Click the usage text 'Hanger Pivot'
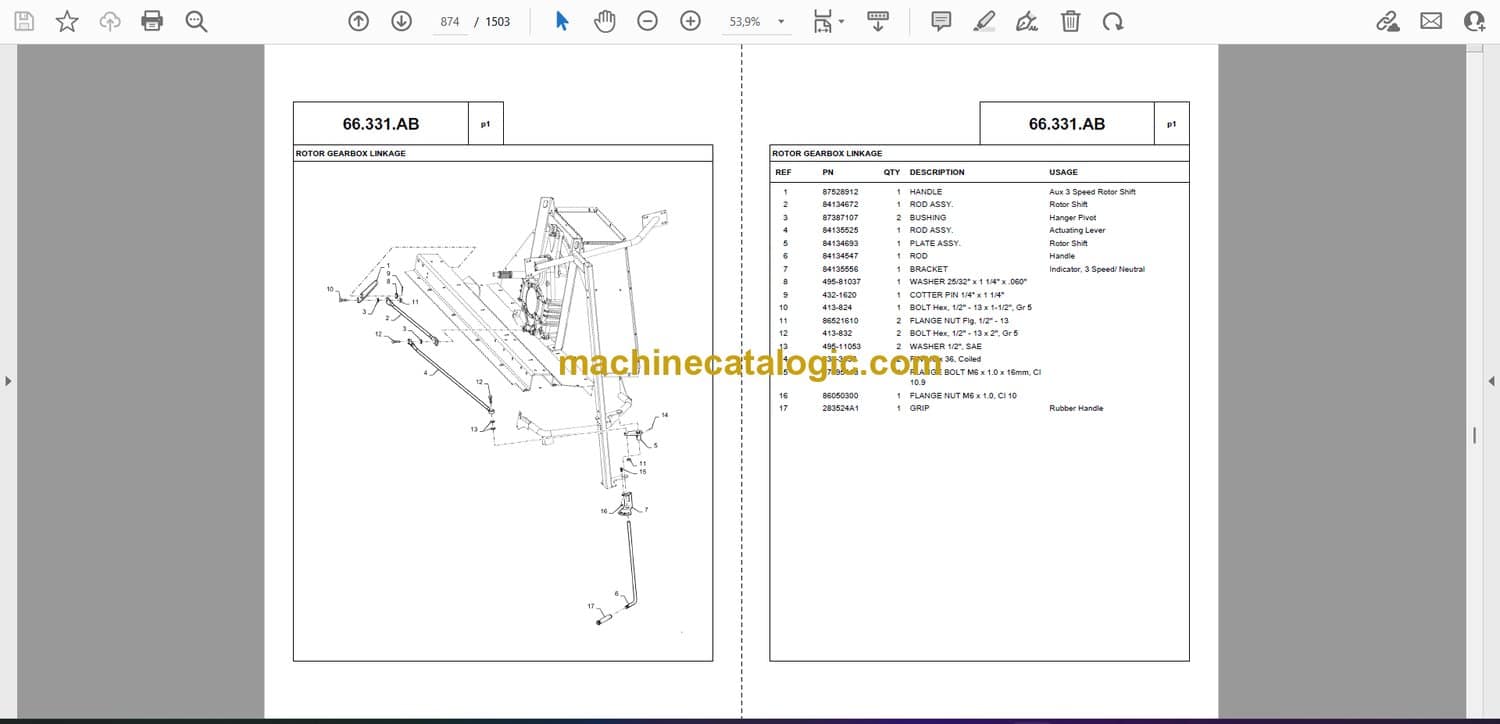The height and width of the screenshot is (724, 1500). pyautogui.click(x=1072, y=218)
